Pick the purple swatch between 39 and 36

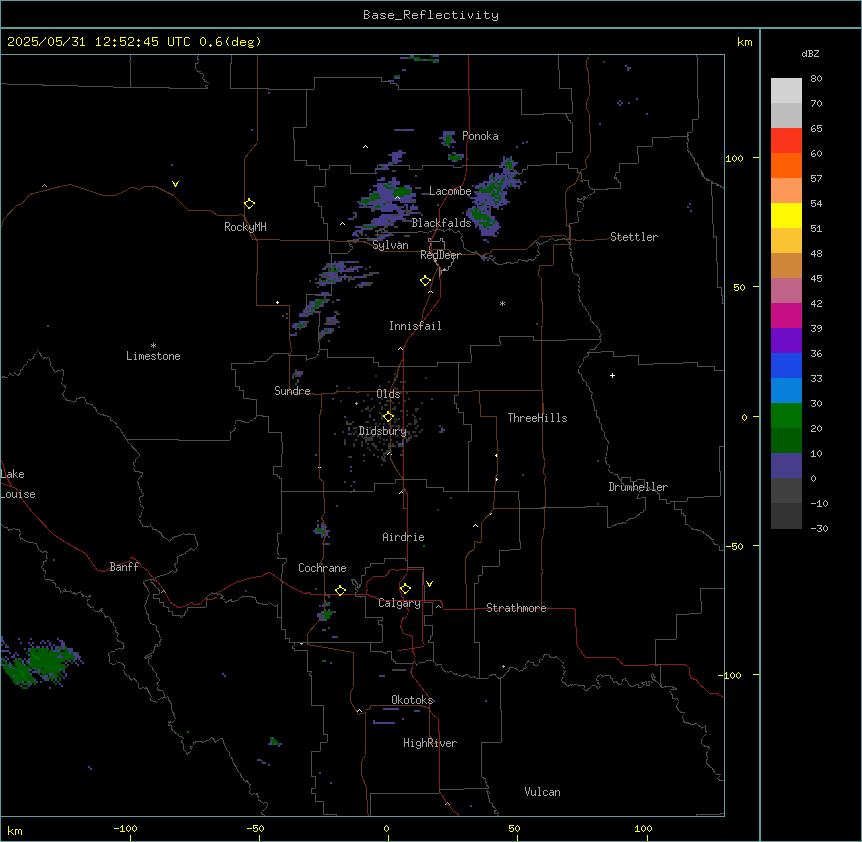tap(786, 341)
